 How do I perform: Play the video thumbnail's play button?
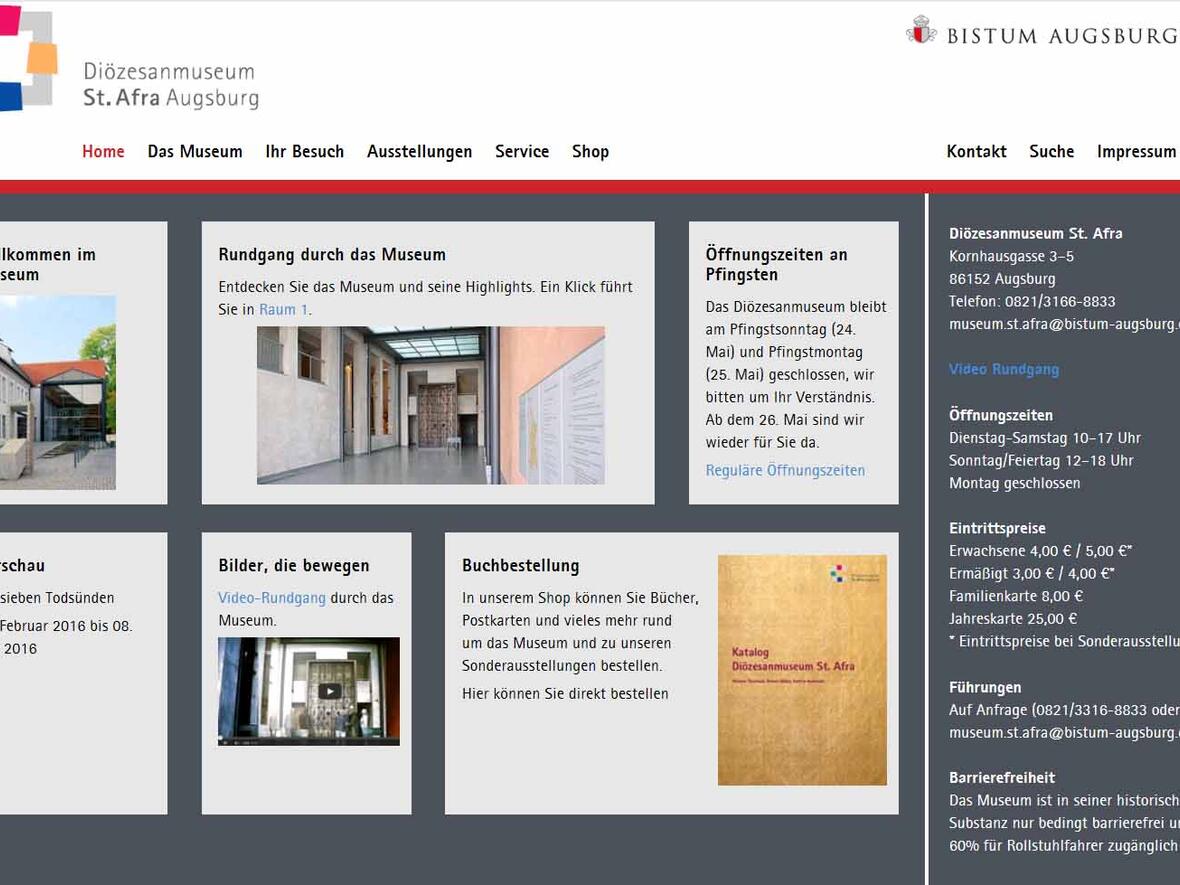click(329, 691)
